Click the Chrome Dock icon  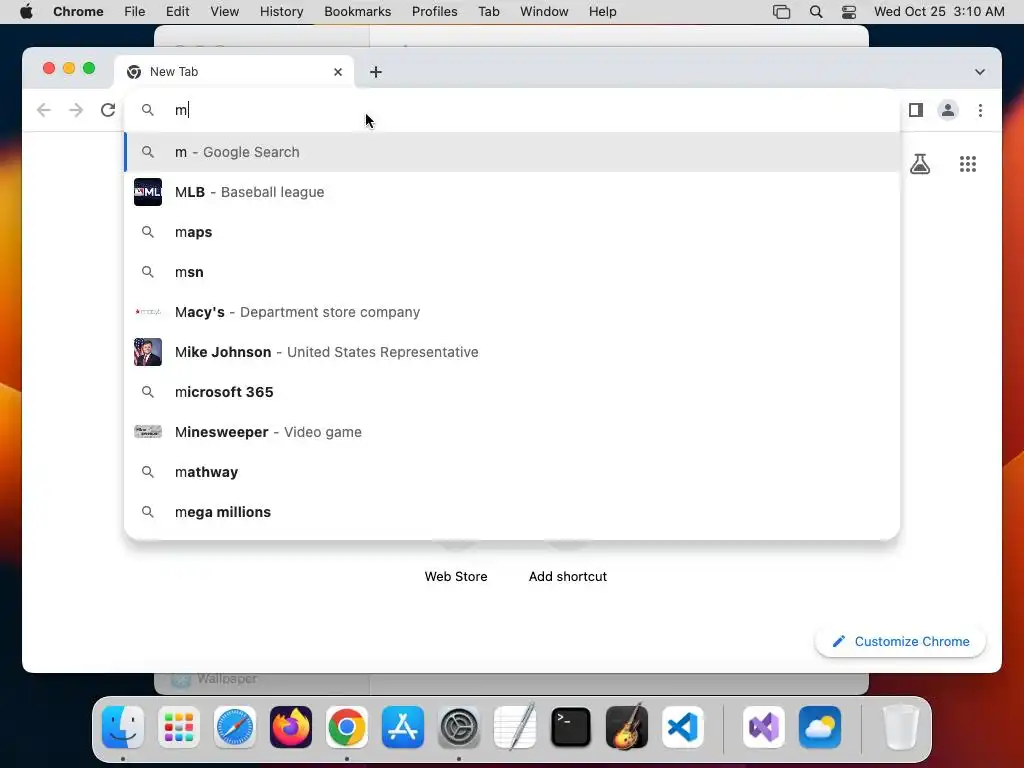point(347,727)
